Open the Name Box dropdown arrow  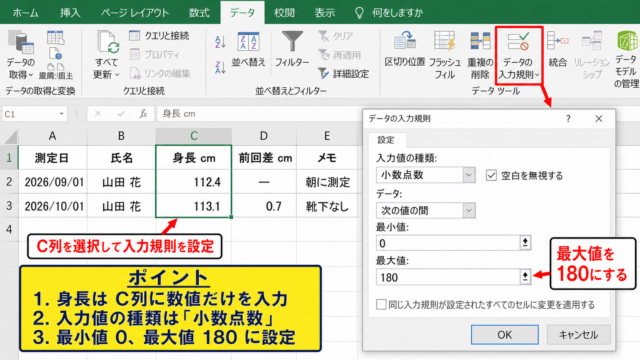pos(62,114)
